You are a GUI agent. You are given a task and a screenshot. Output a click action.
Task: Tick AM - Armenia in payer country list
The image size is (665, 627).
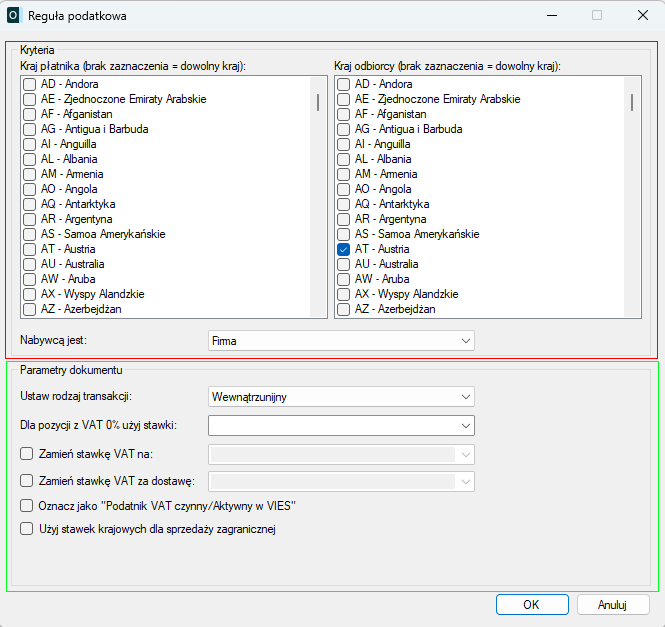29,174
